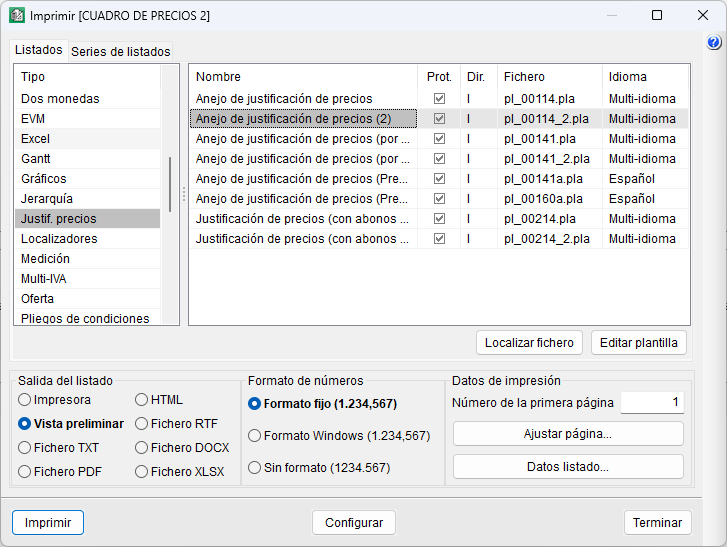This screenshot has height=547, width=727.
Task: Click the first page number field
Action: tap(652, 403)
